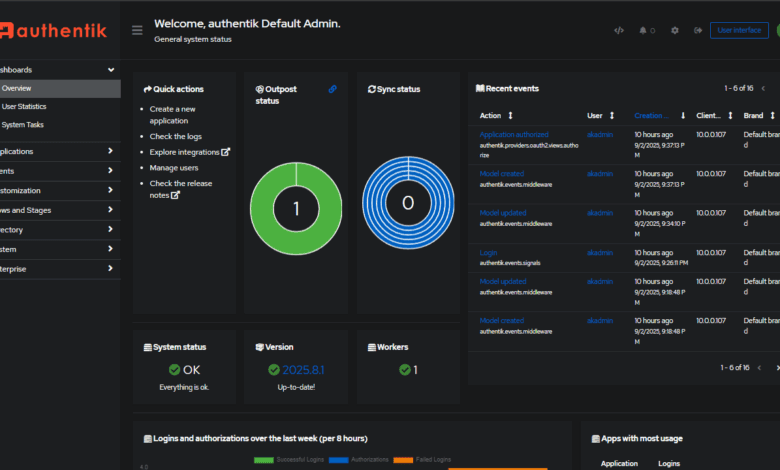
Task: Select Overview in the sidebar
Action: (60, 89)
